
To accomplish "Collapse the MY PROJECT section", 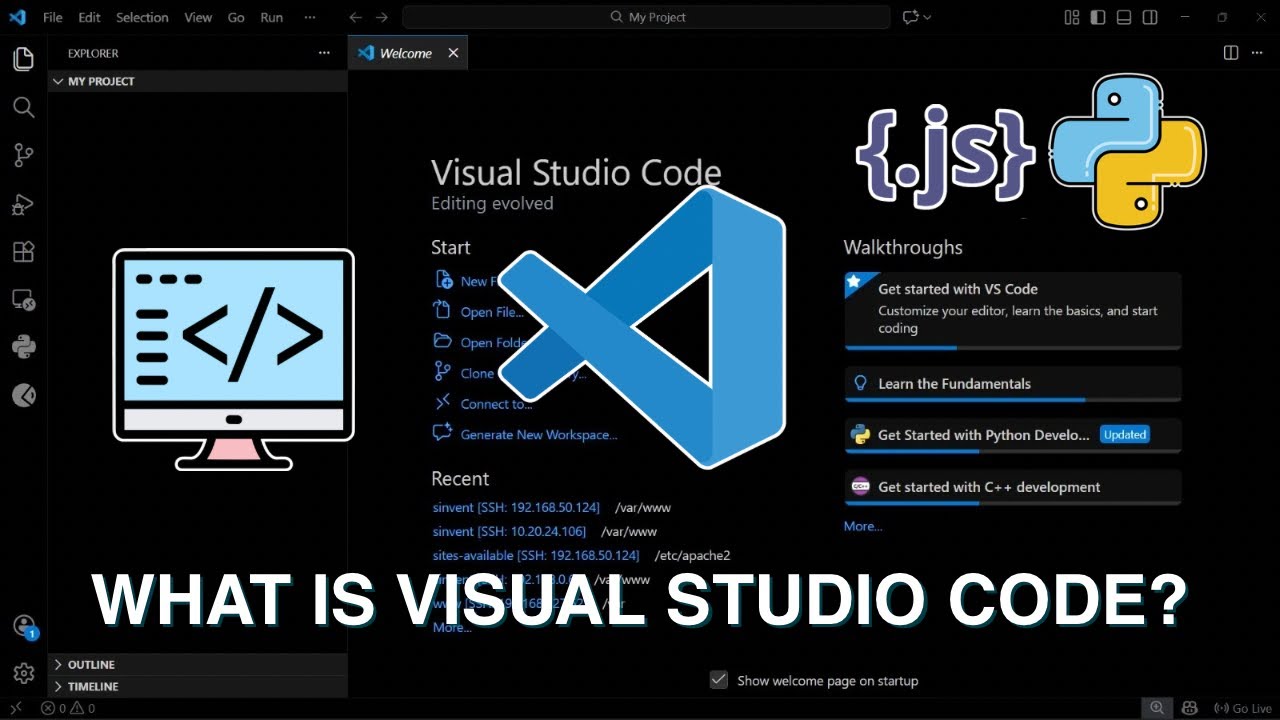I will point(198,81).
